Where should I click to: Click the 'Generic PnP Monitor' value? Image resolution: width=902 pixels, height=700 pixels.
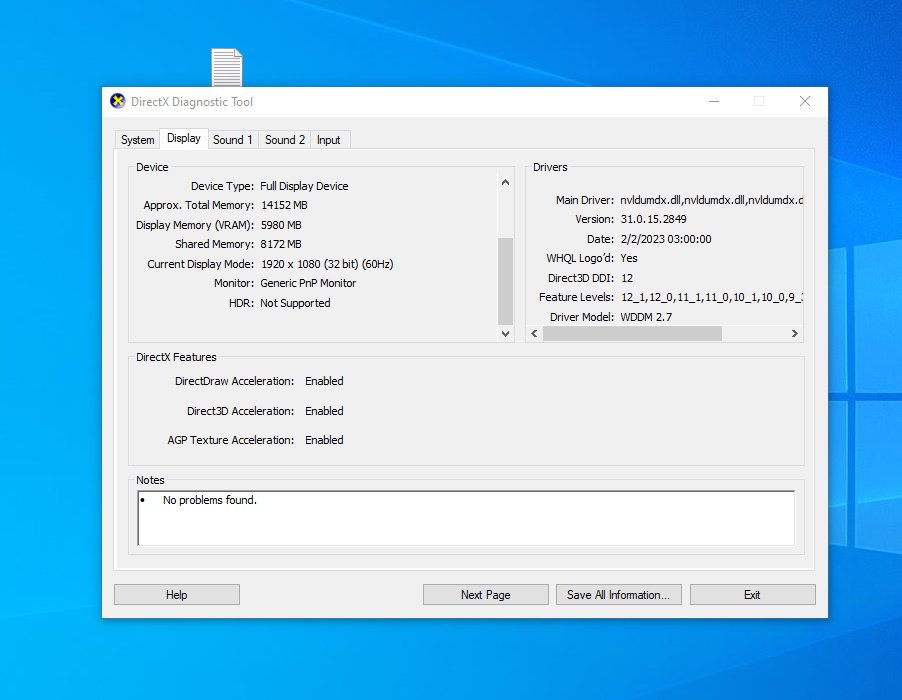[308, 284]
